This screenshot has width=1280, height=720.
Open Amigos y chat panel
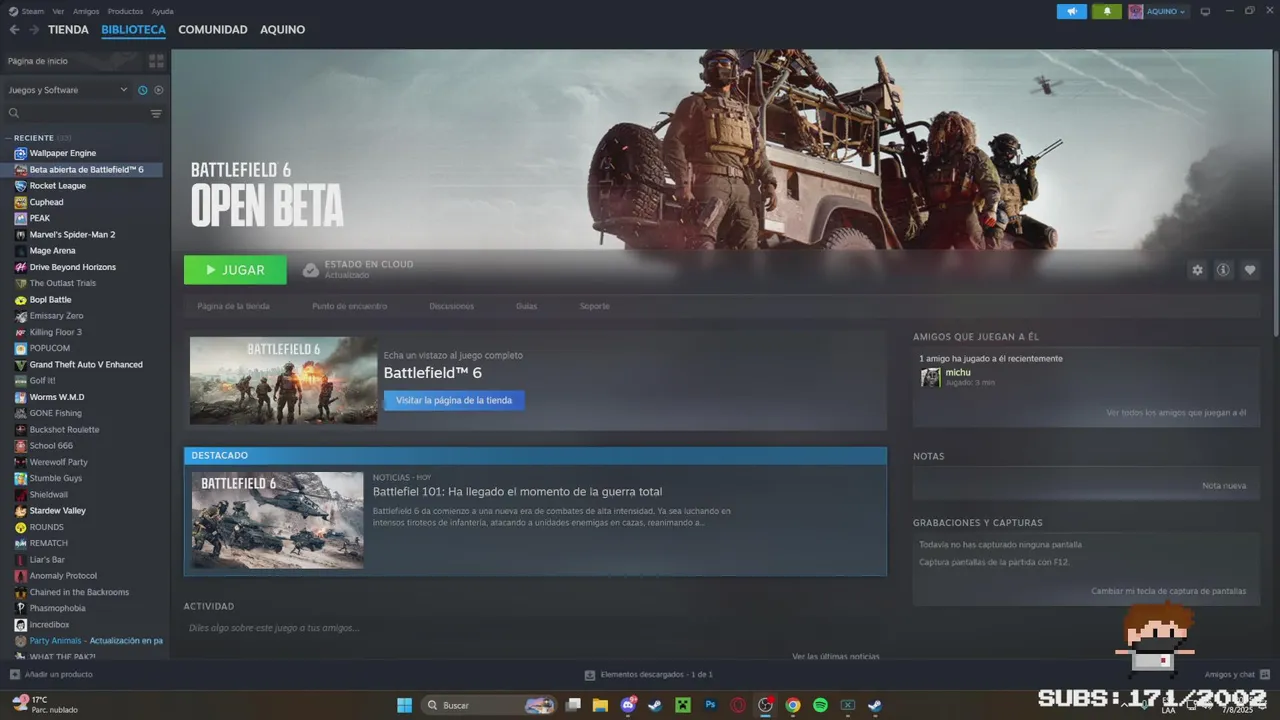(1236, 675)
